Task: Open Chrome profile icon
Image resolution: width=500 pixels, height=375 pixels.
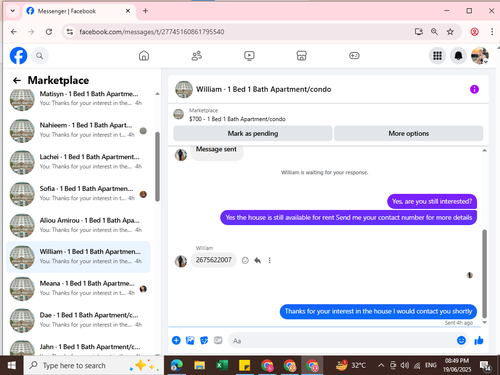Action: 474,32
